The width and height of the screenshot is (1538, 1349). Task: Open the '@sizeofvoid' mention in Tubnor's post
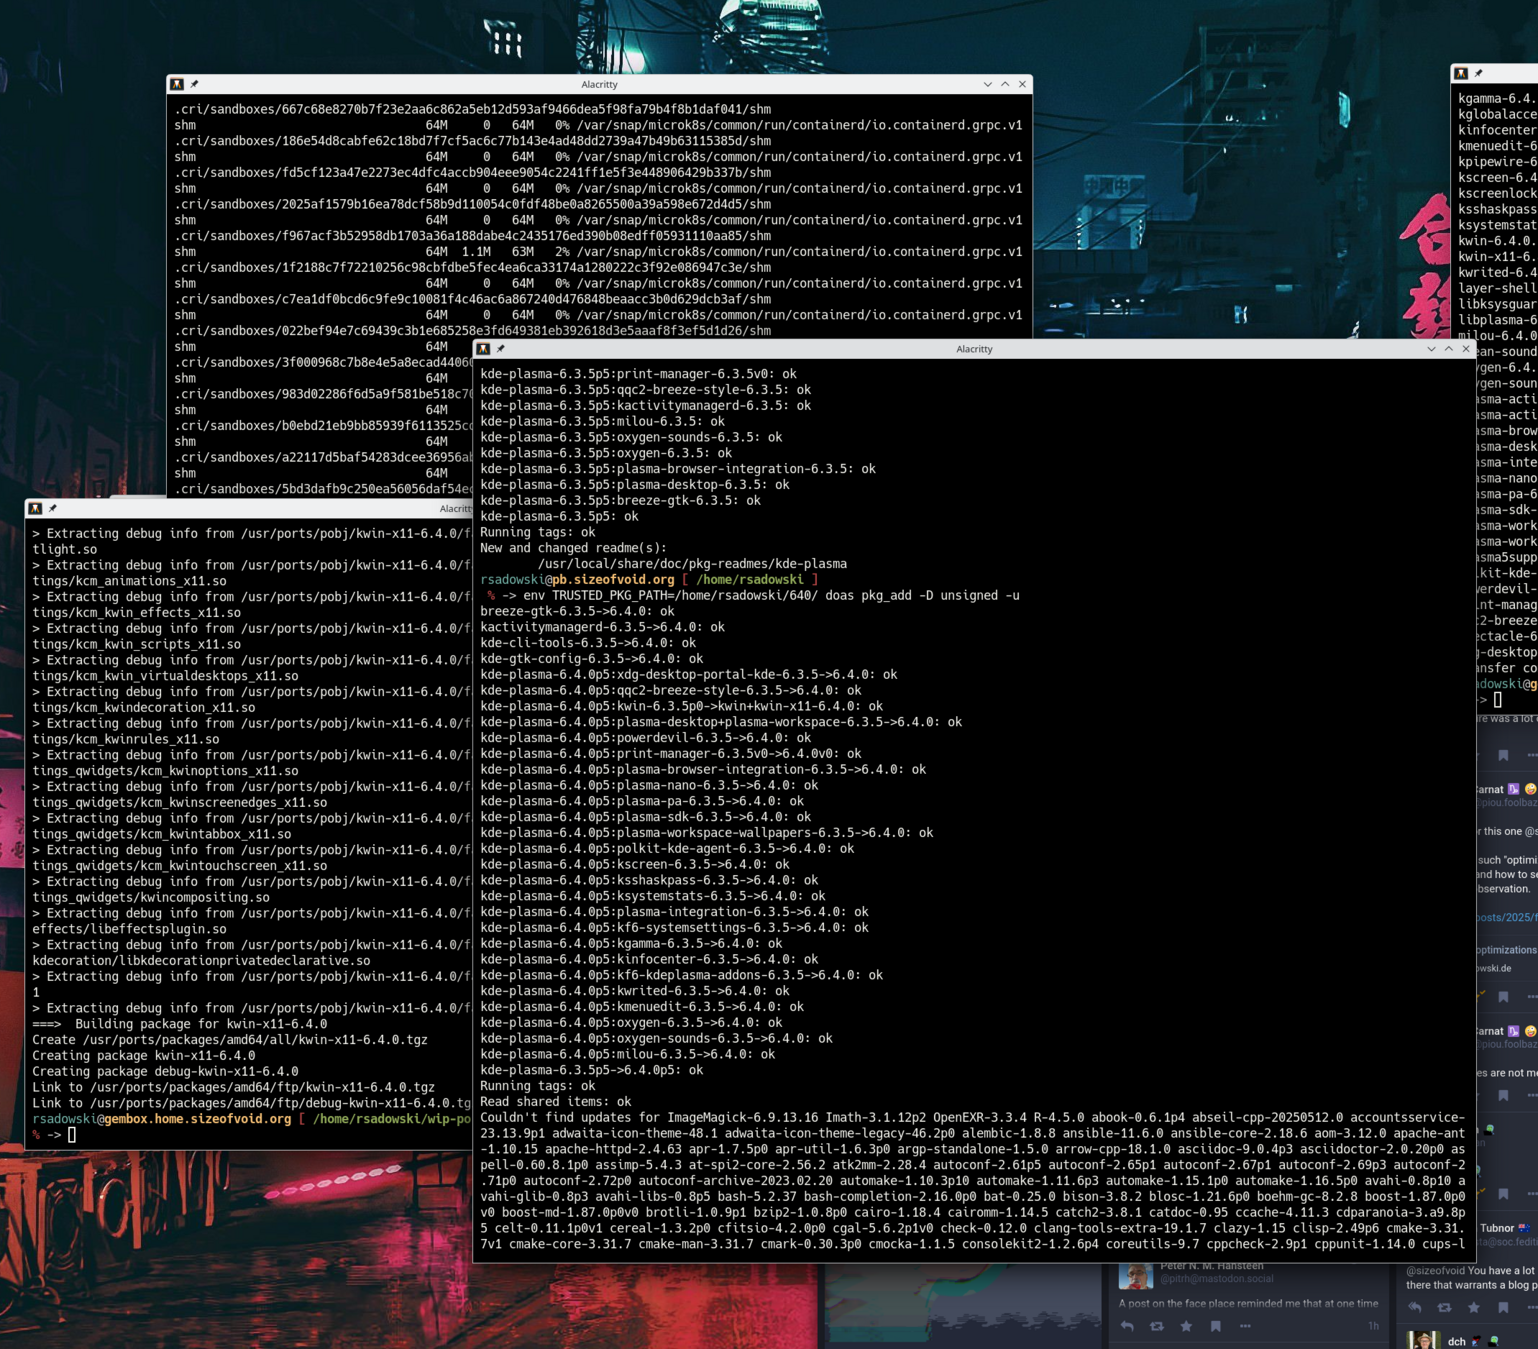click(1436, 1270)
